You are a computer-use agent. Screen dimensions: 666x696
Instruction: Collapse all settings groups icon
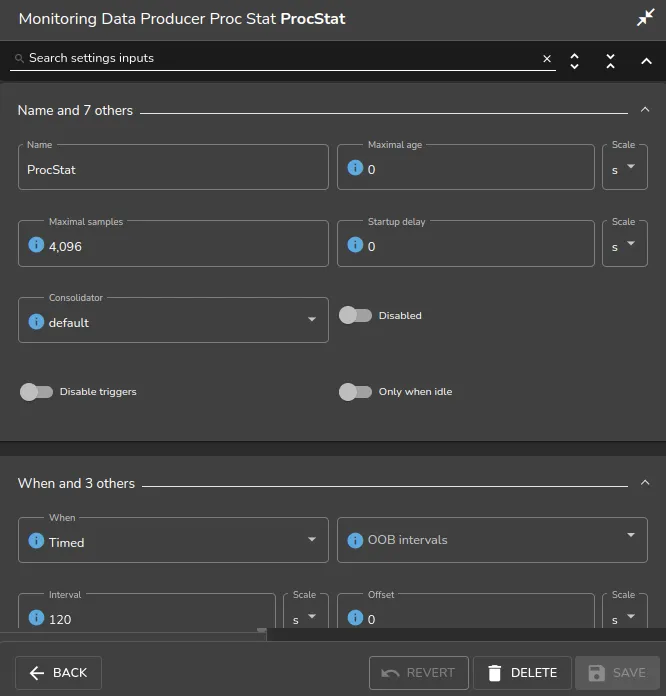[610, 61]
